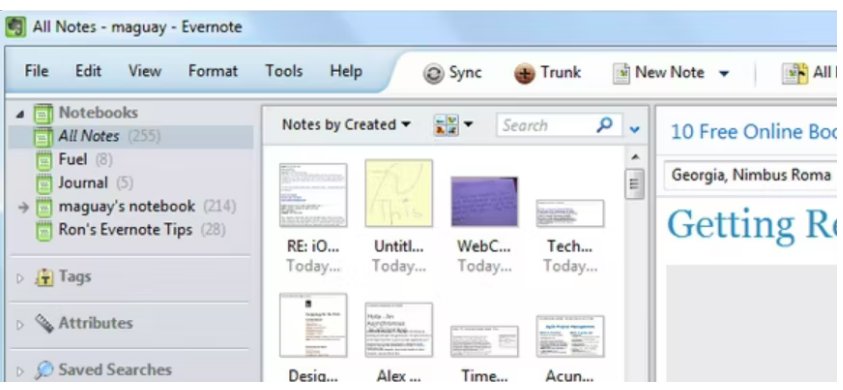Click the Evernote elephant icon in title bar
Screen dimensions: 843x390
(x=16, y=26)
